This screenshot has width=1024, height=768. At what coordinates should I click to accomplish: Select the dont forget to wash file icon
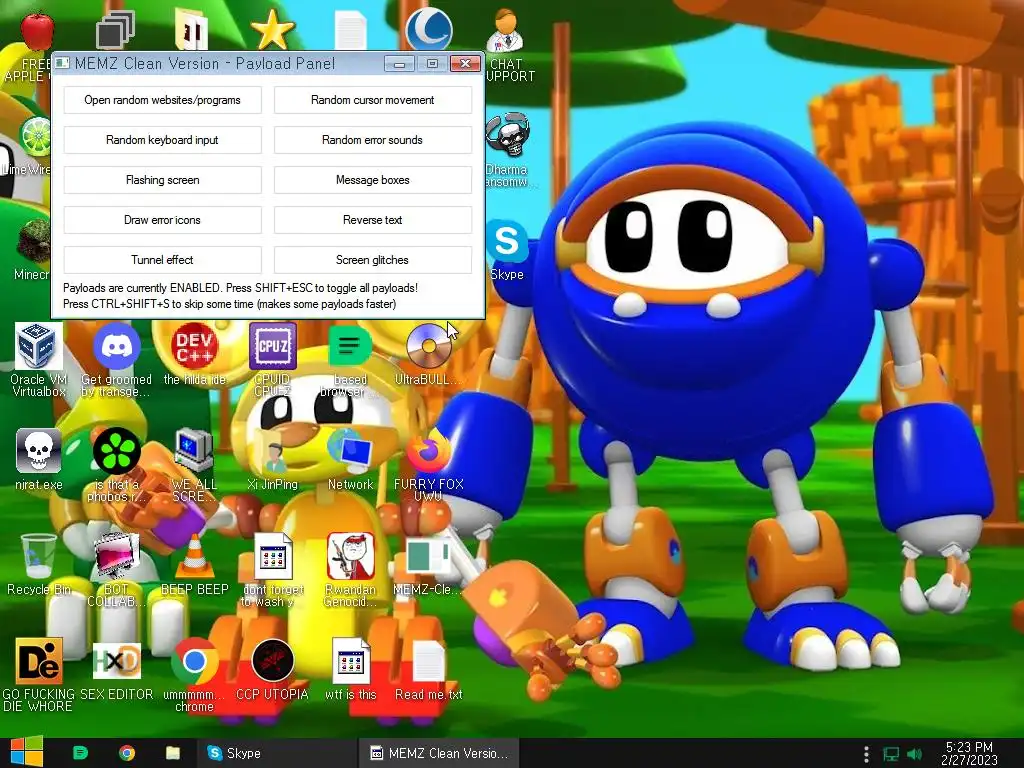[x=273, y=556]
